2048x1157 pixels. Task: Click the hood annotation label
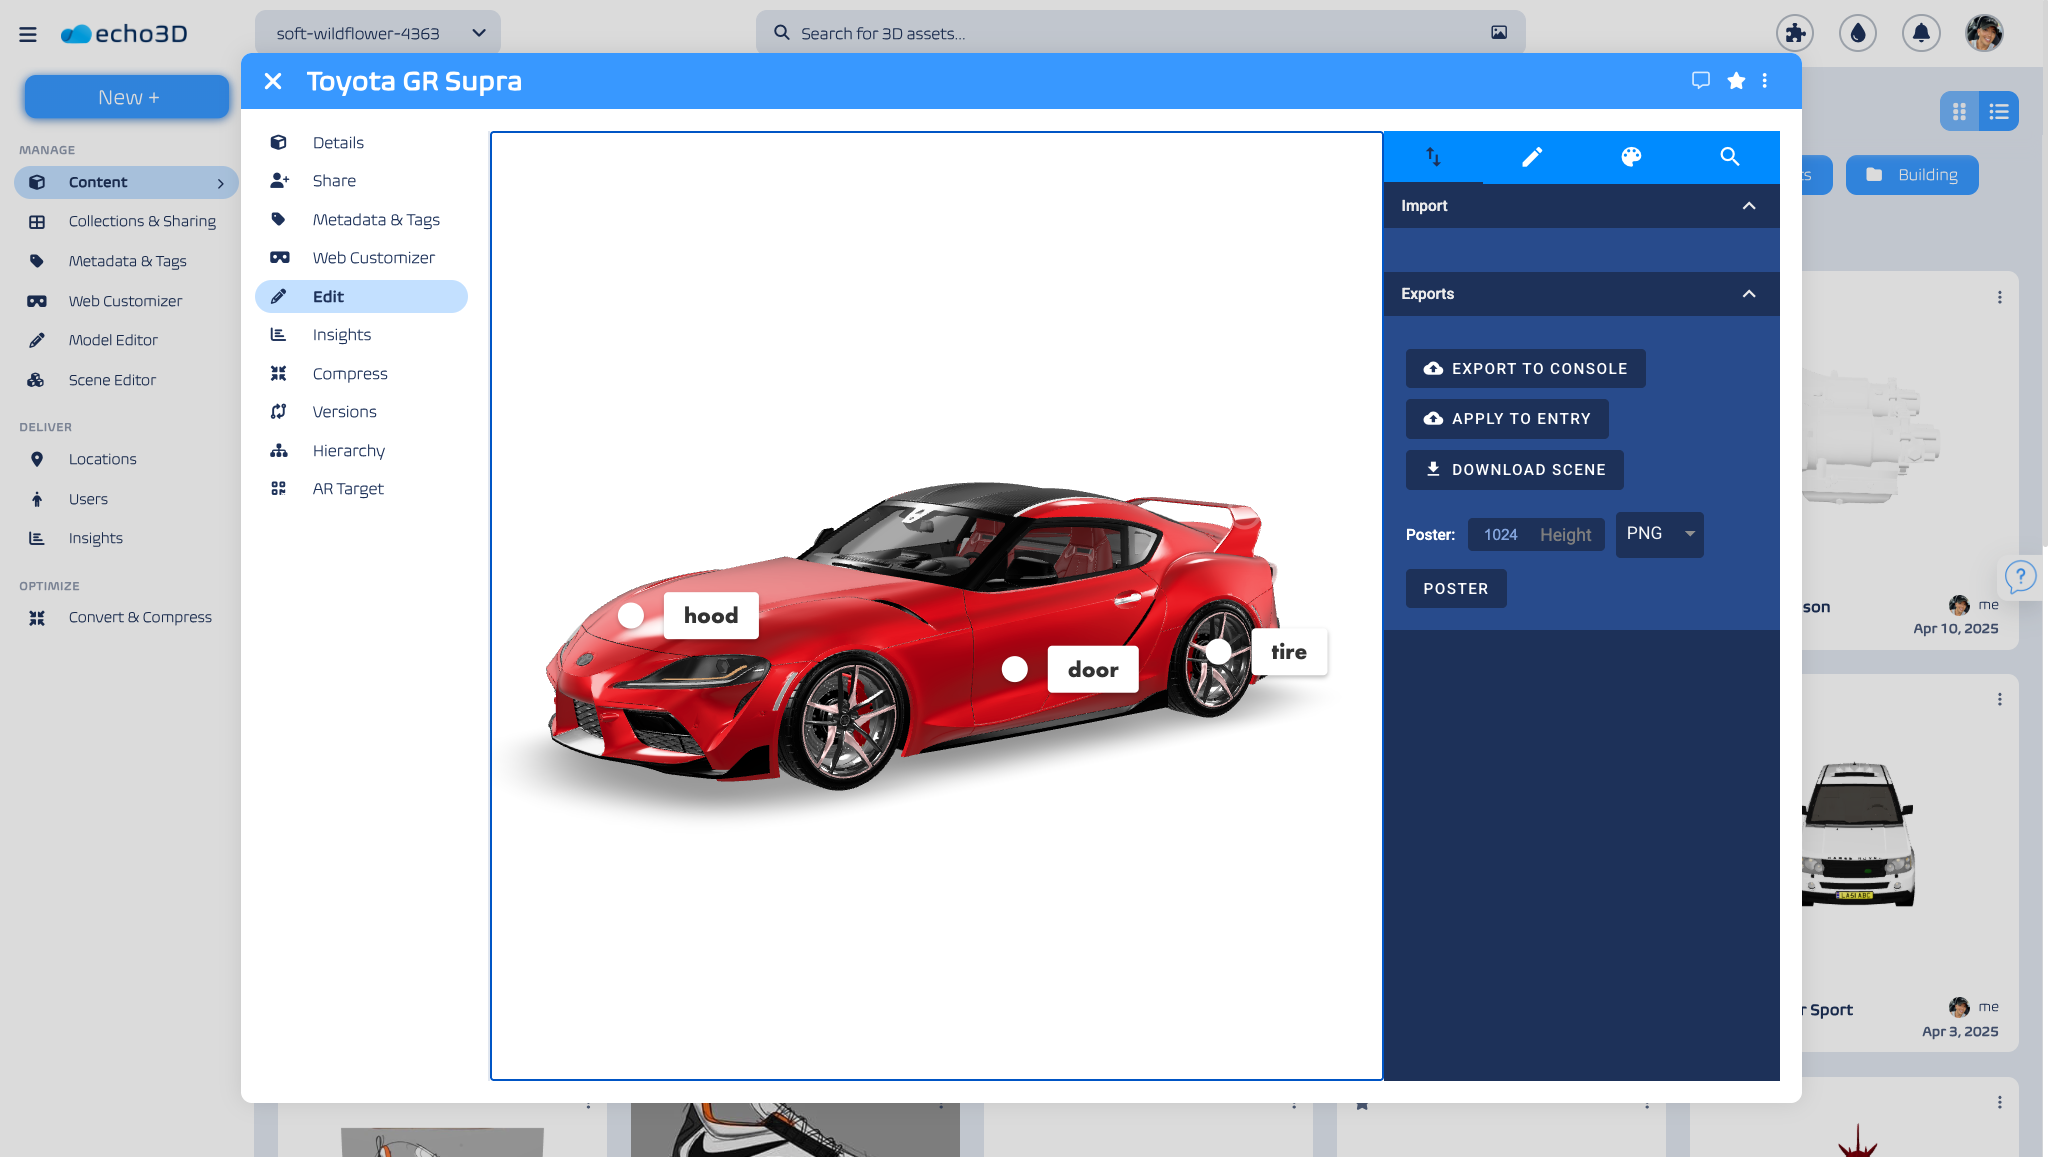(x=711, y=616)
